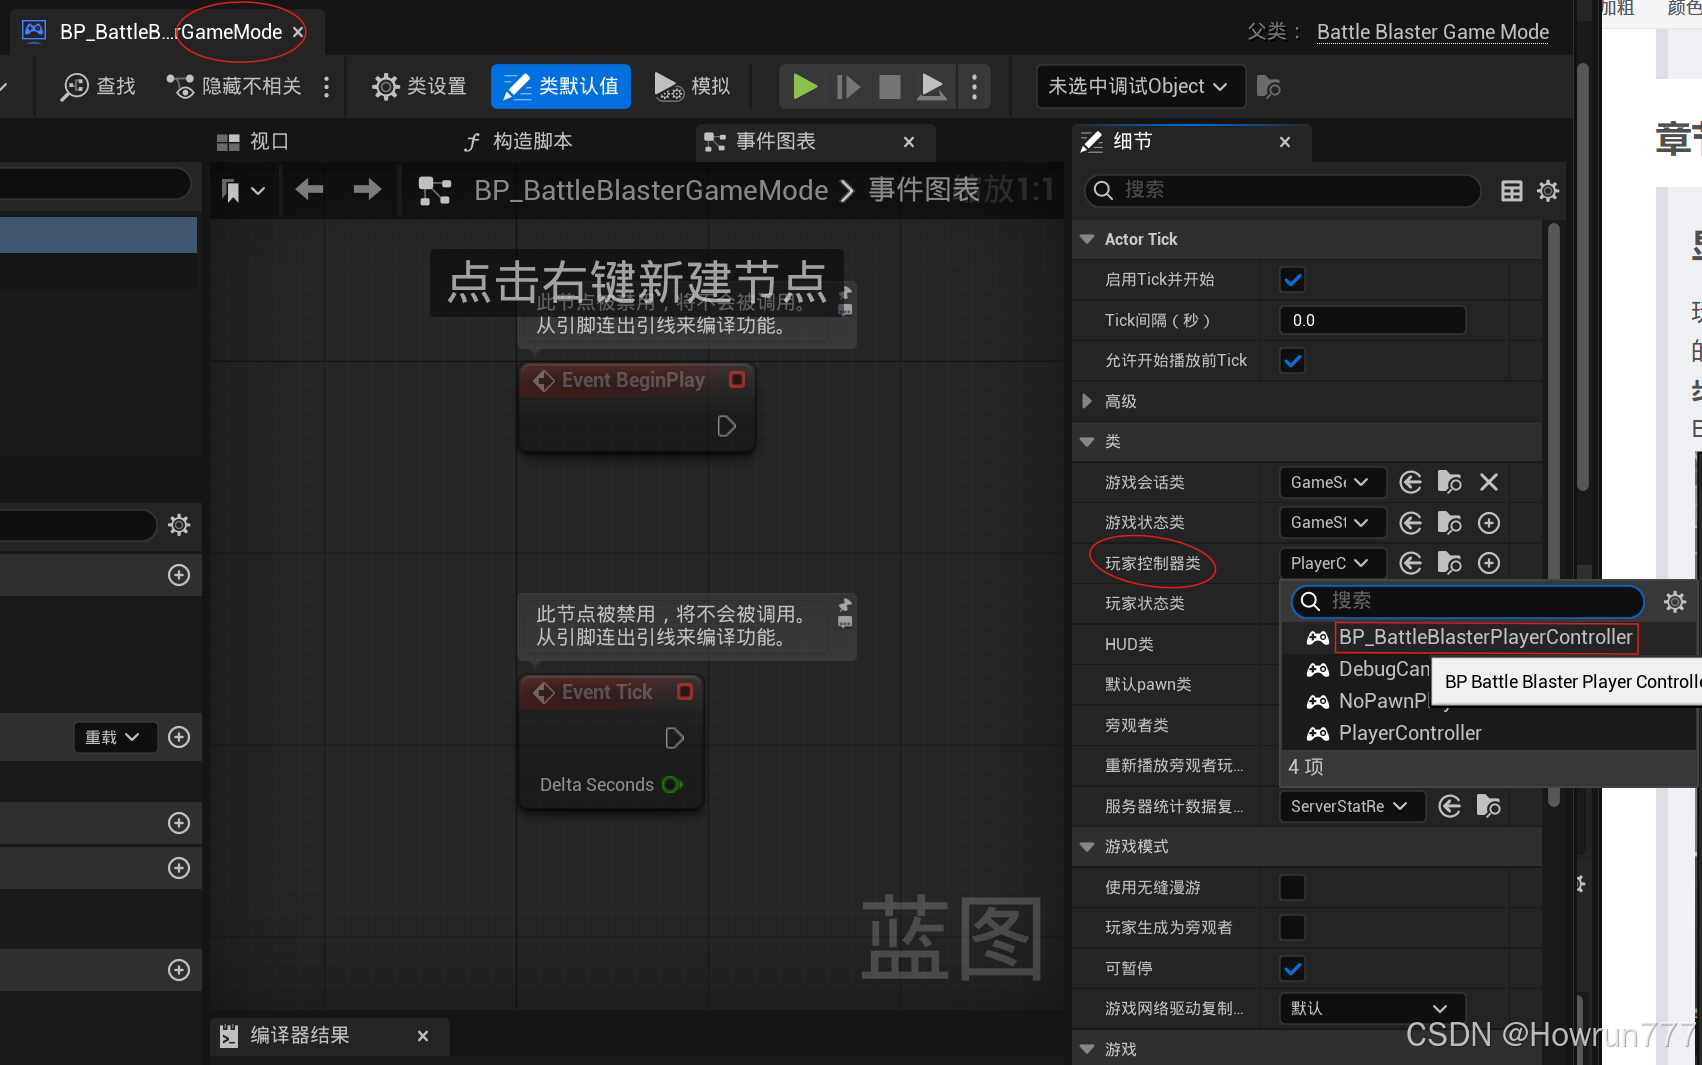Toggle the Allow Tick Before Begin Play (允许开始播放前Tick) checkbox
The height and width of the screenshot is (1065, 1702).
click(1292, 361)
